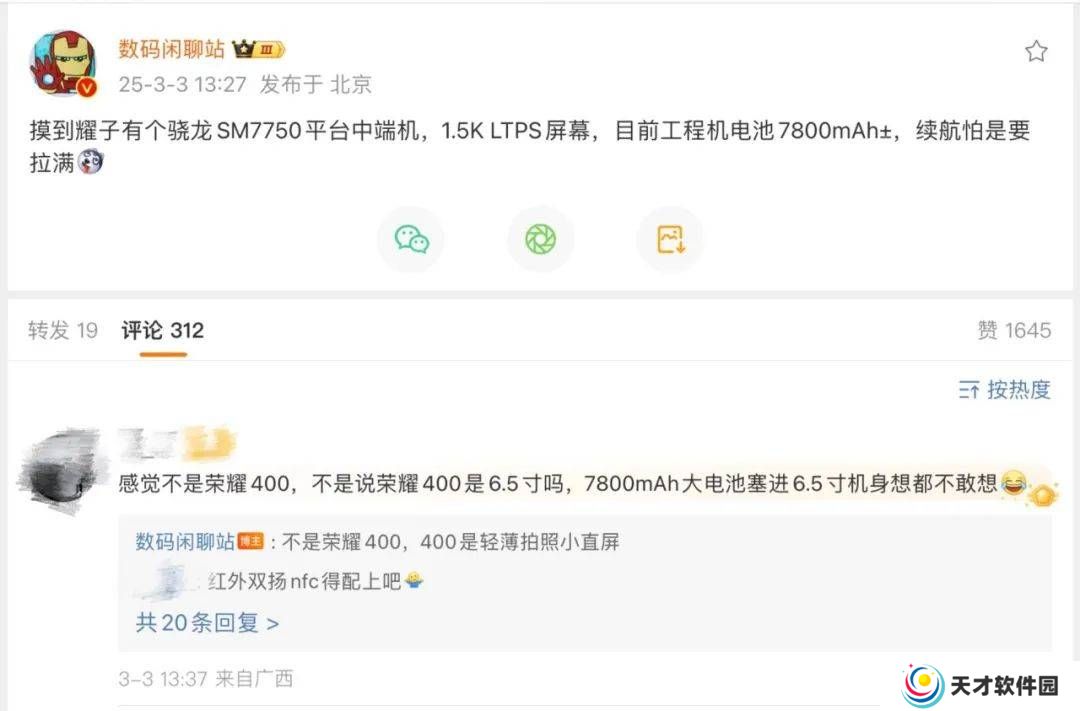Open 按热度 sort order dropdown
This screenshot has height=711, width=1080.
click(1004, 390)
